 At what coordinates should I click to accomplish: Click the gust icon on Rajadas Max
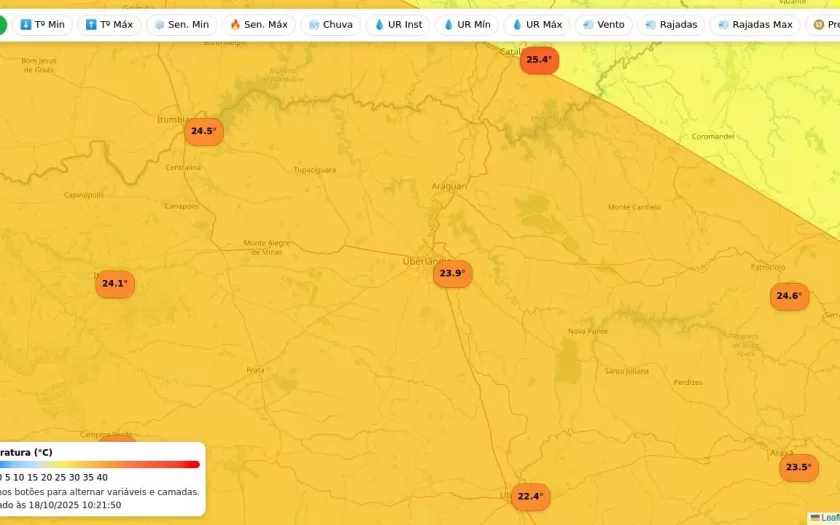(x=723, y=25)
